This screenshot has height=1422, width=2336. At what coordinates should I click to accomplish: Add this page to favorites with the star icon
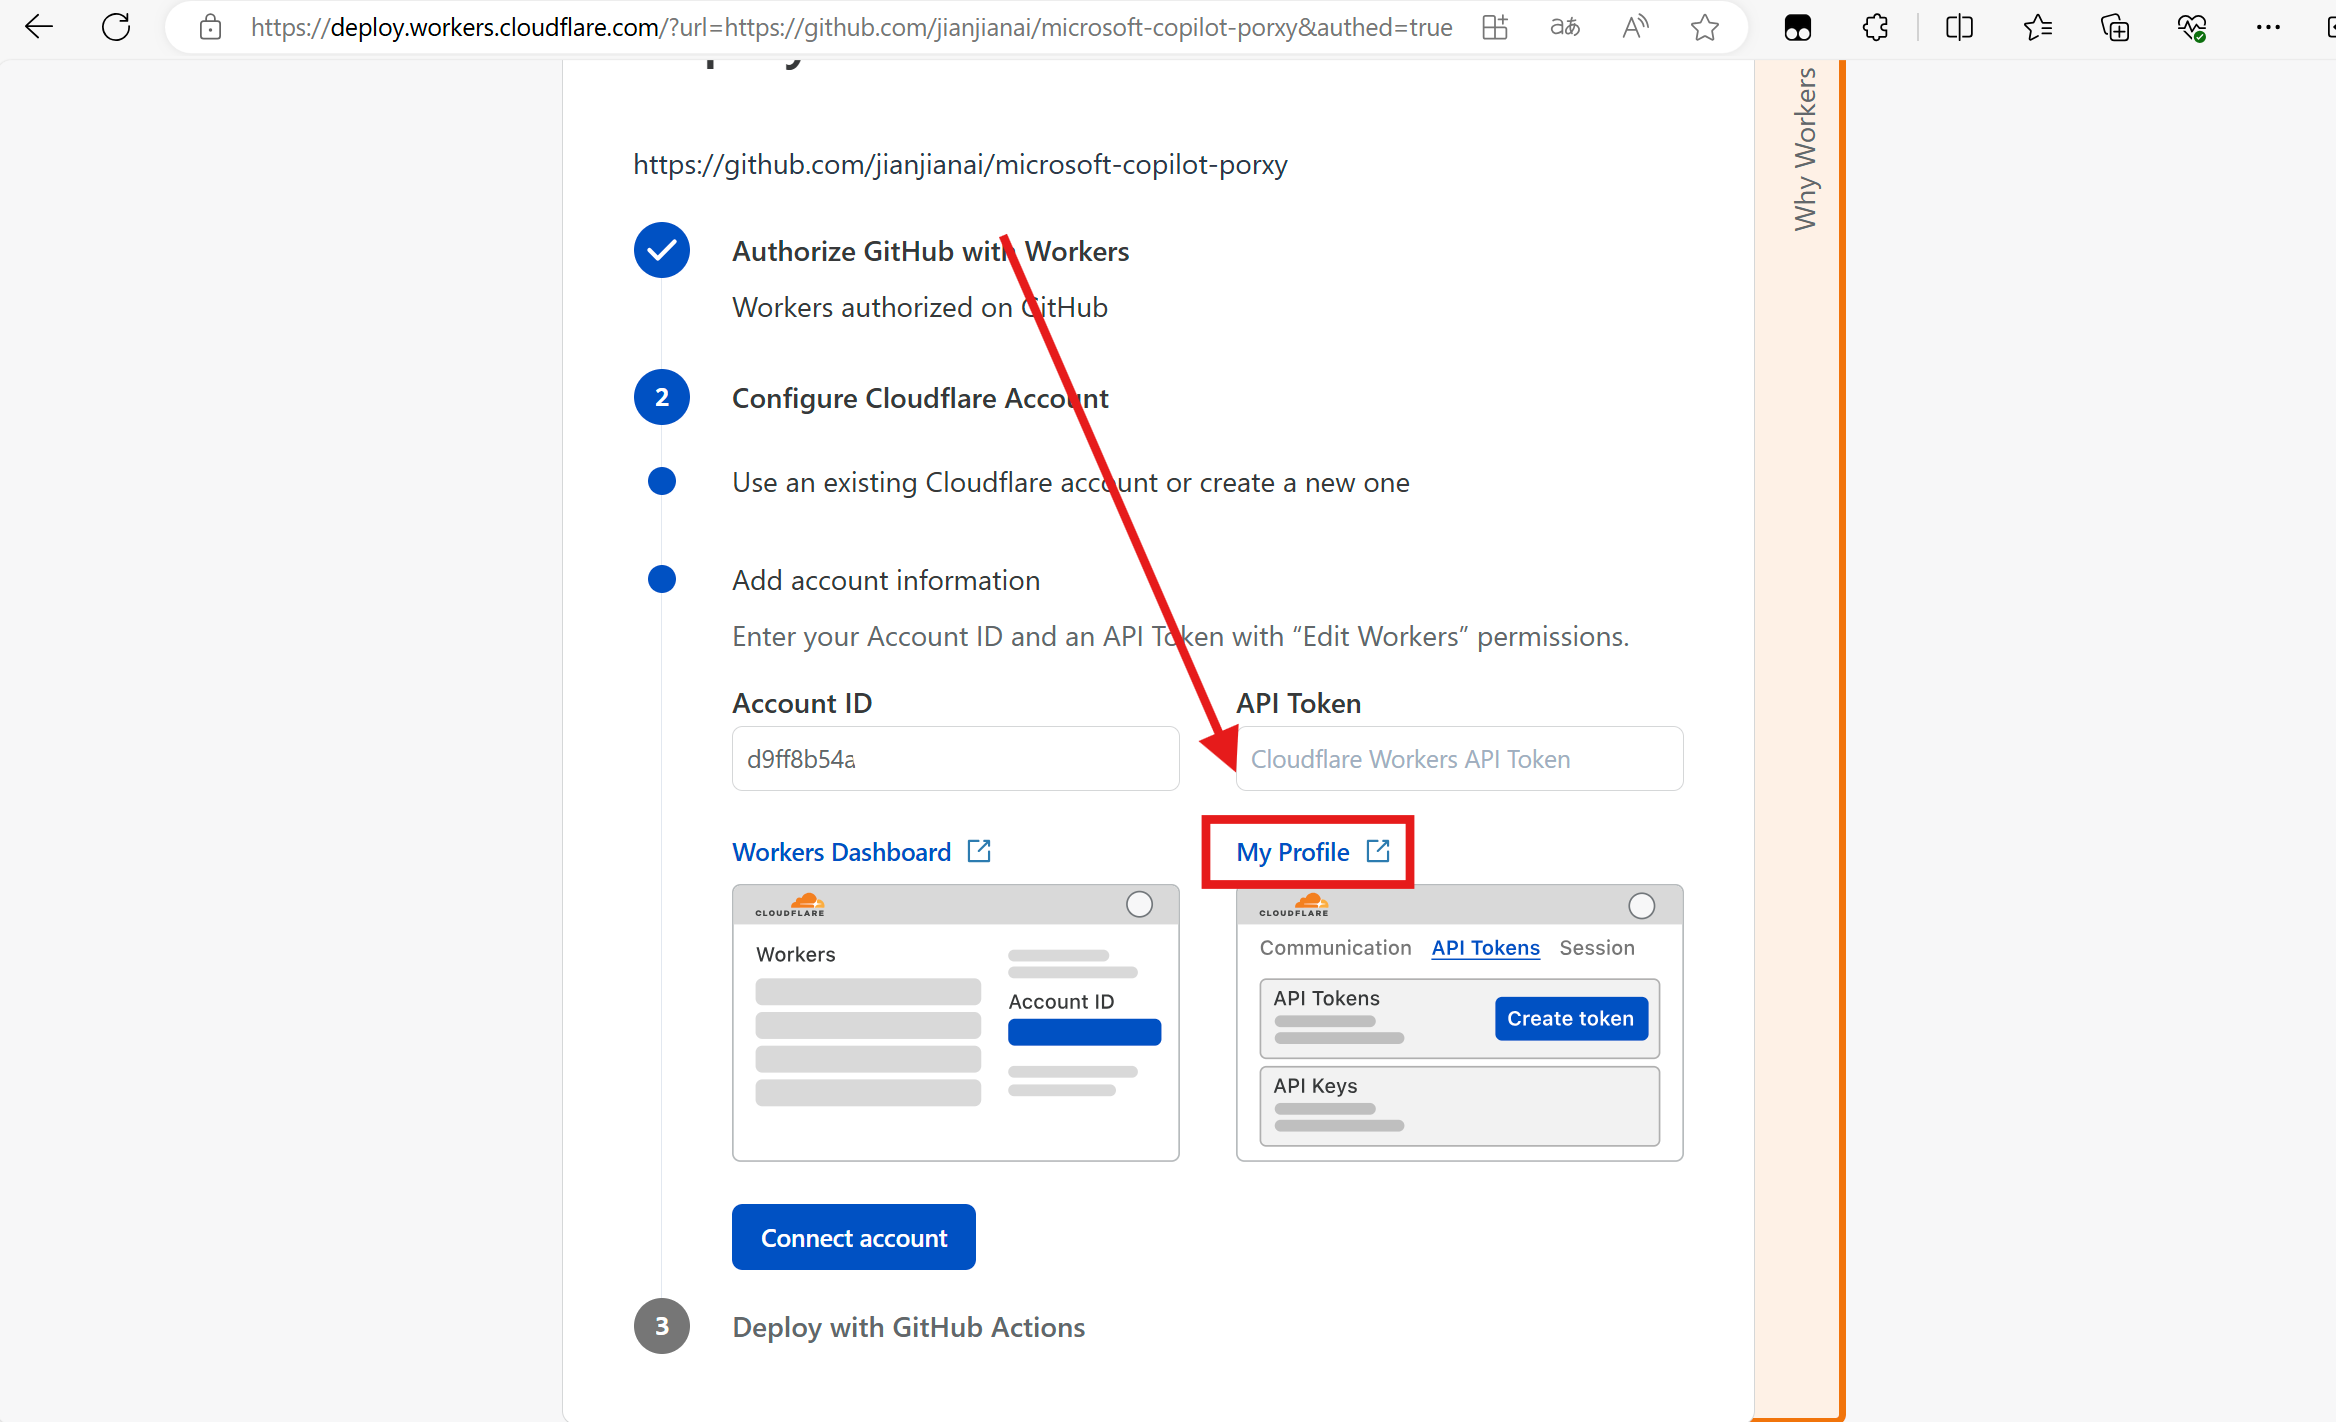[x=1705, y=27]
